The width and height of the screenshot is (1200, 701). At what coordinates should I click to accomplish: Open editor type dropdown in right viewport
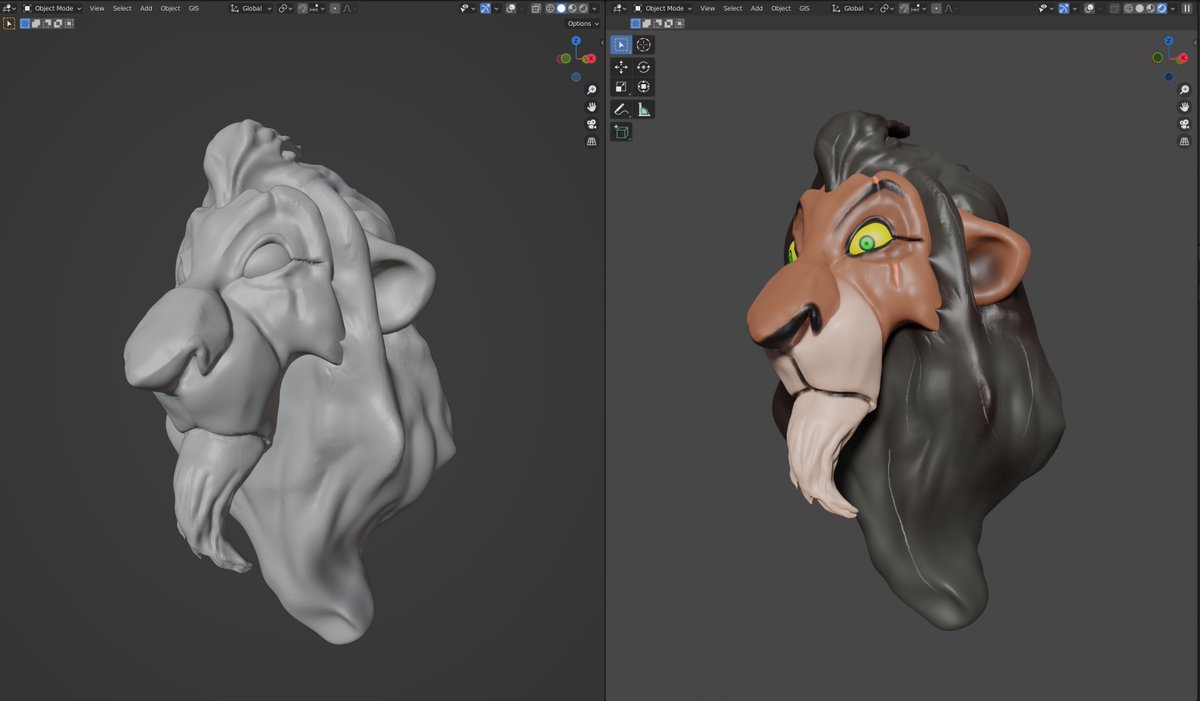point(620,8)
